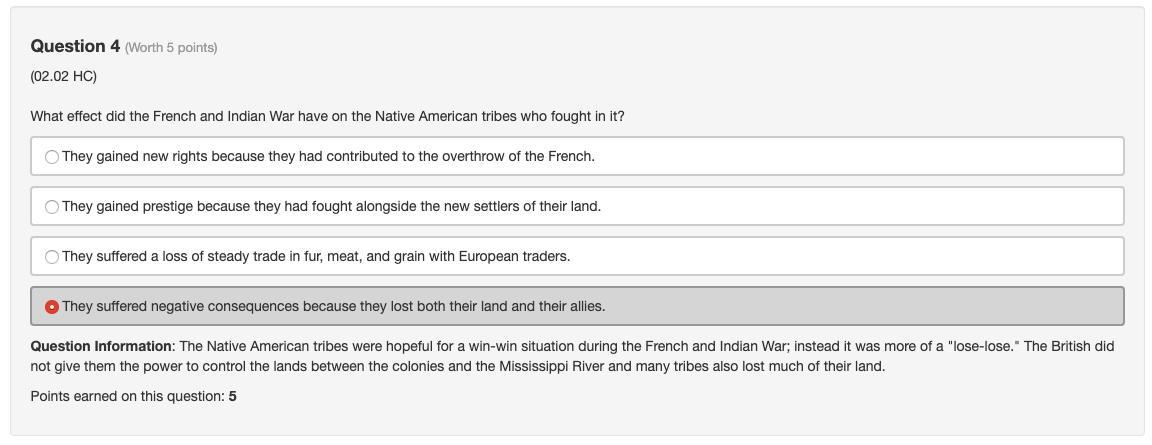Click the 'Points earned on this question' text
This screenshot has height=445, width=1152.
[127, 396]
